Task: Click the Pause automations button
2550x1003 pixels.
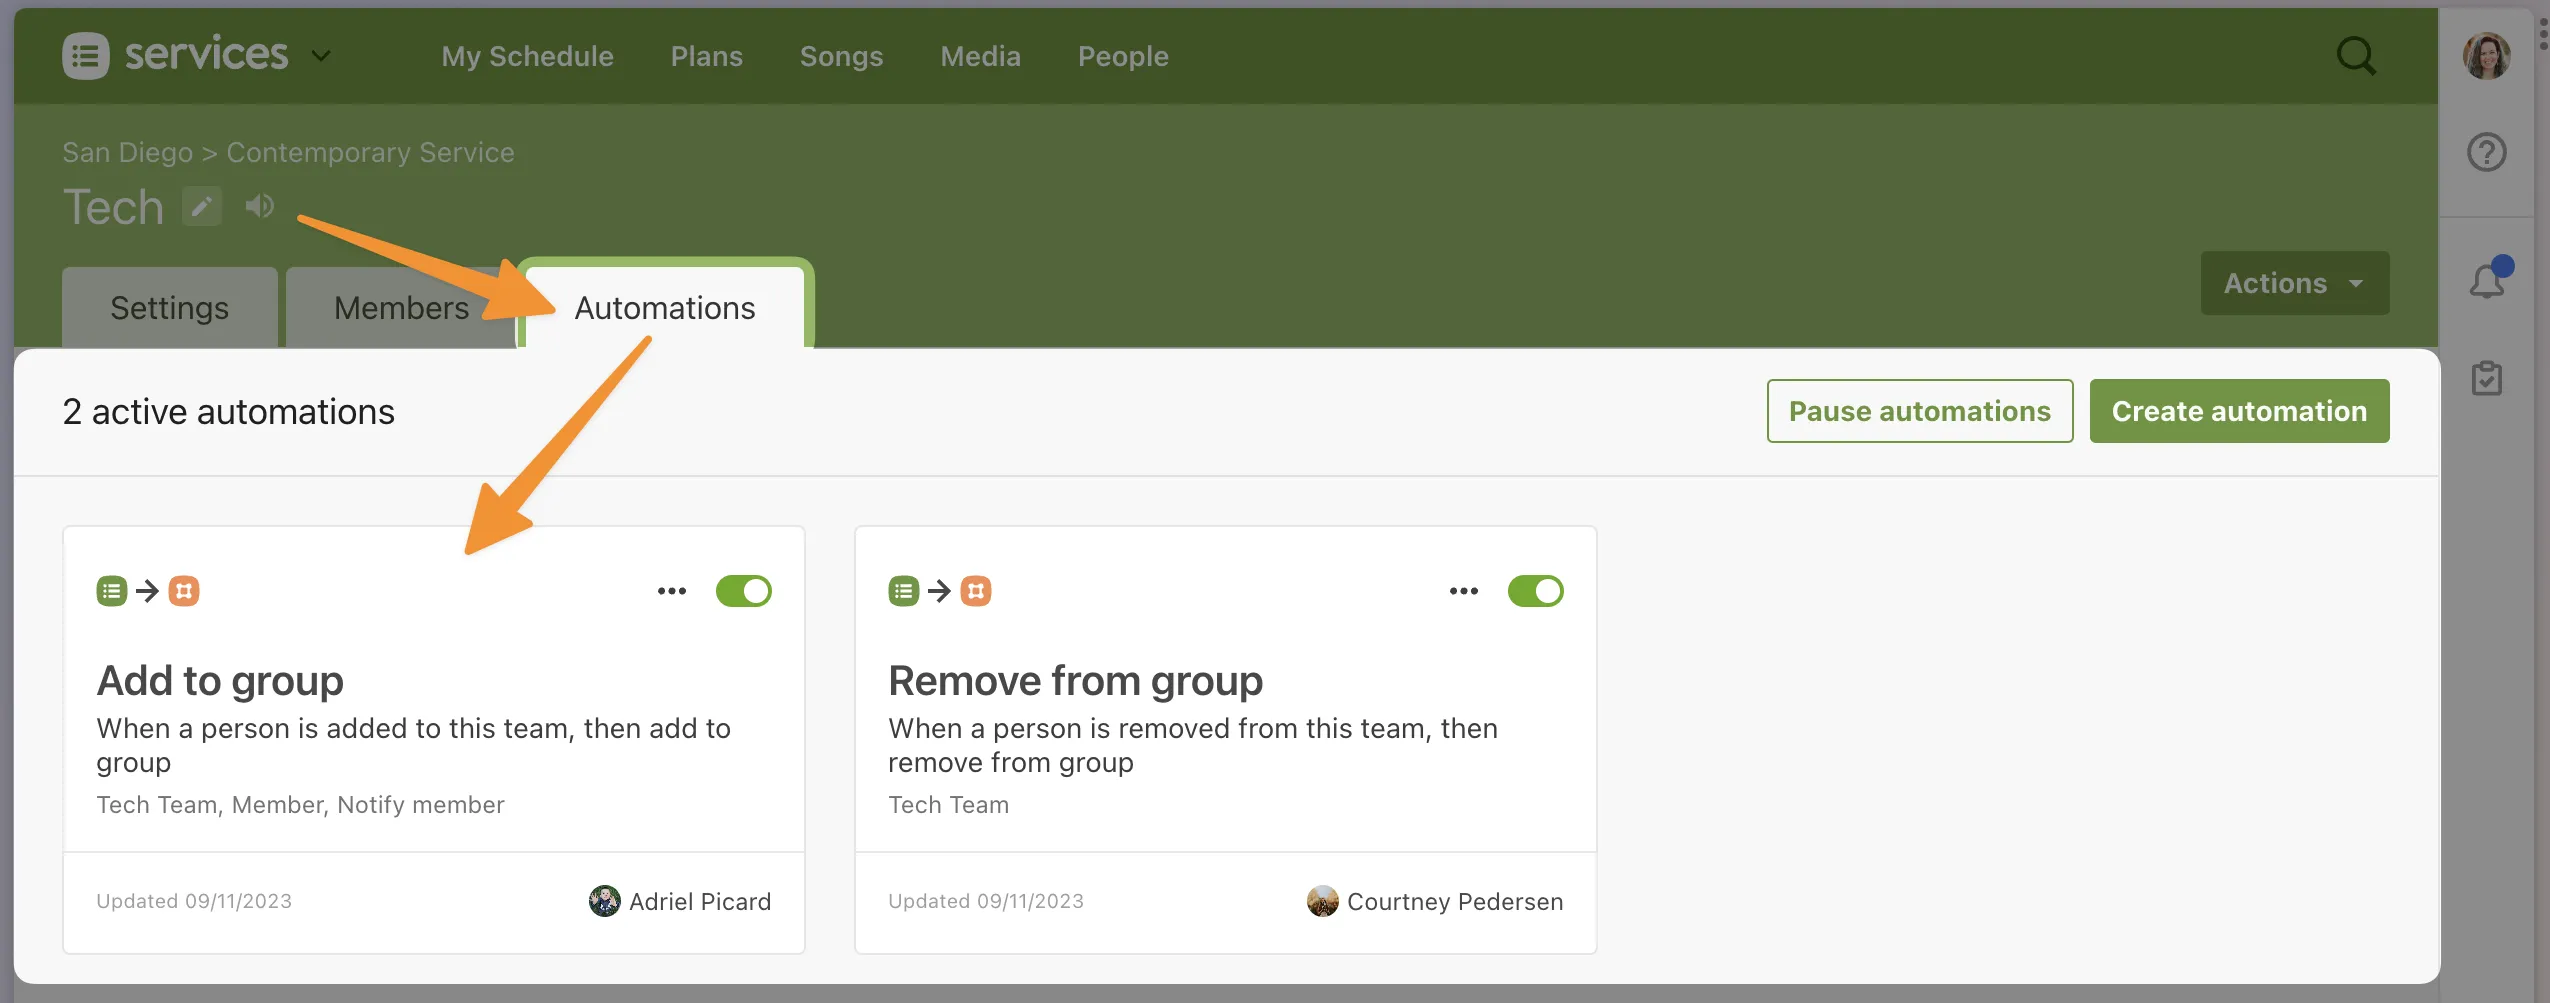Action: tap(1919, 411)
